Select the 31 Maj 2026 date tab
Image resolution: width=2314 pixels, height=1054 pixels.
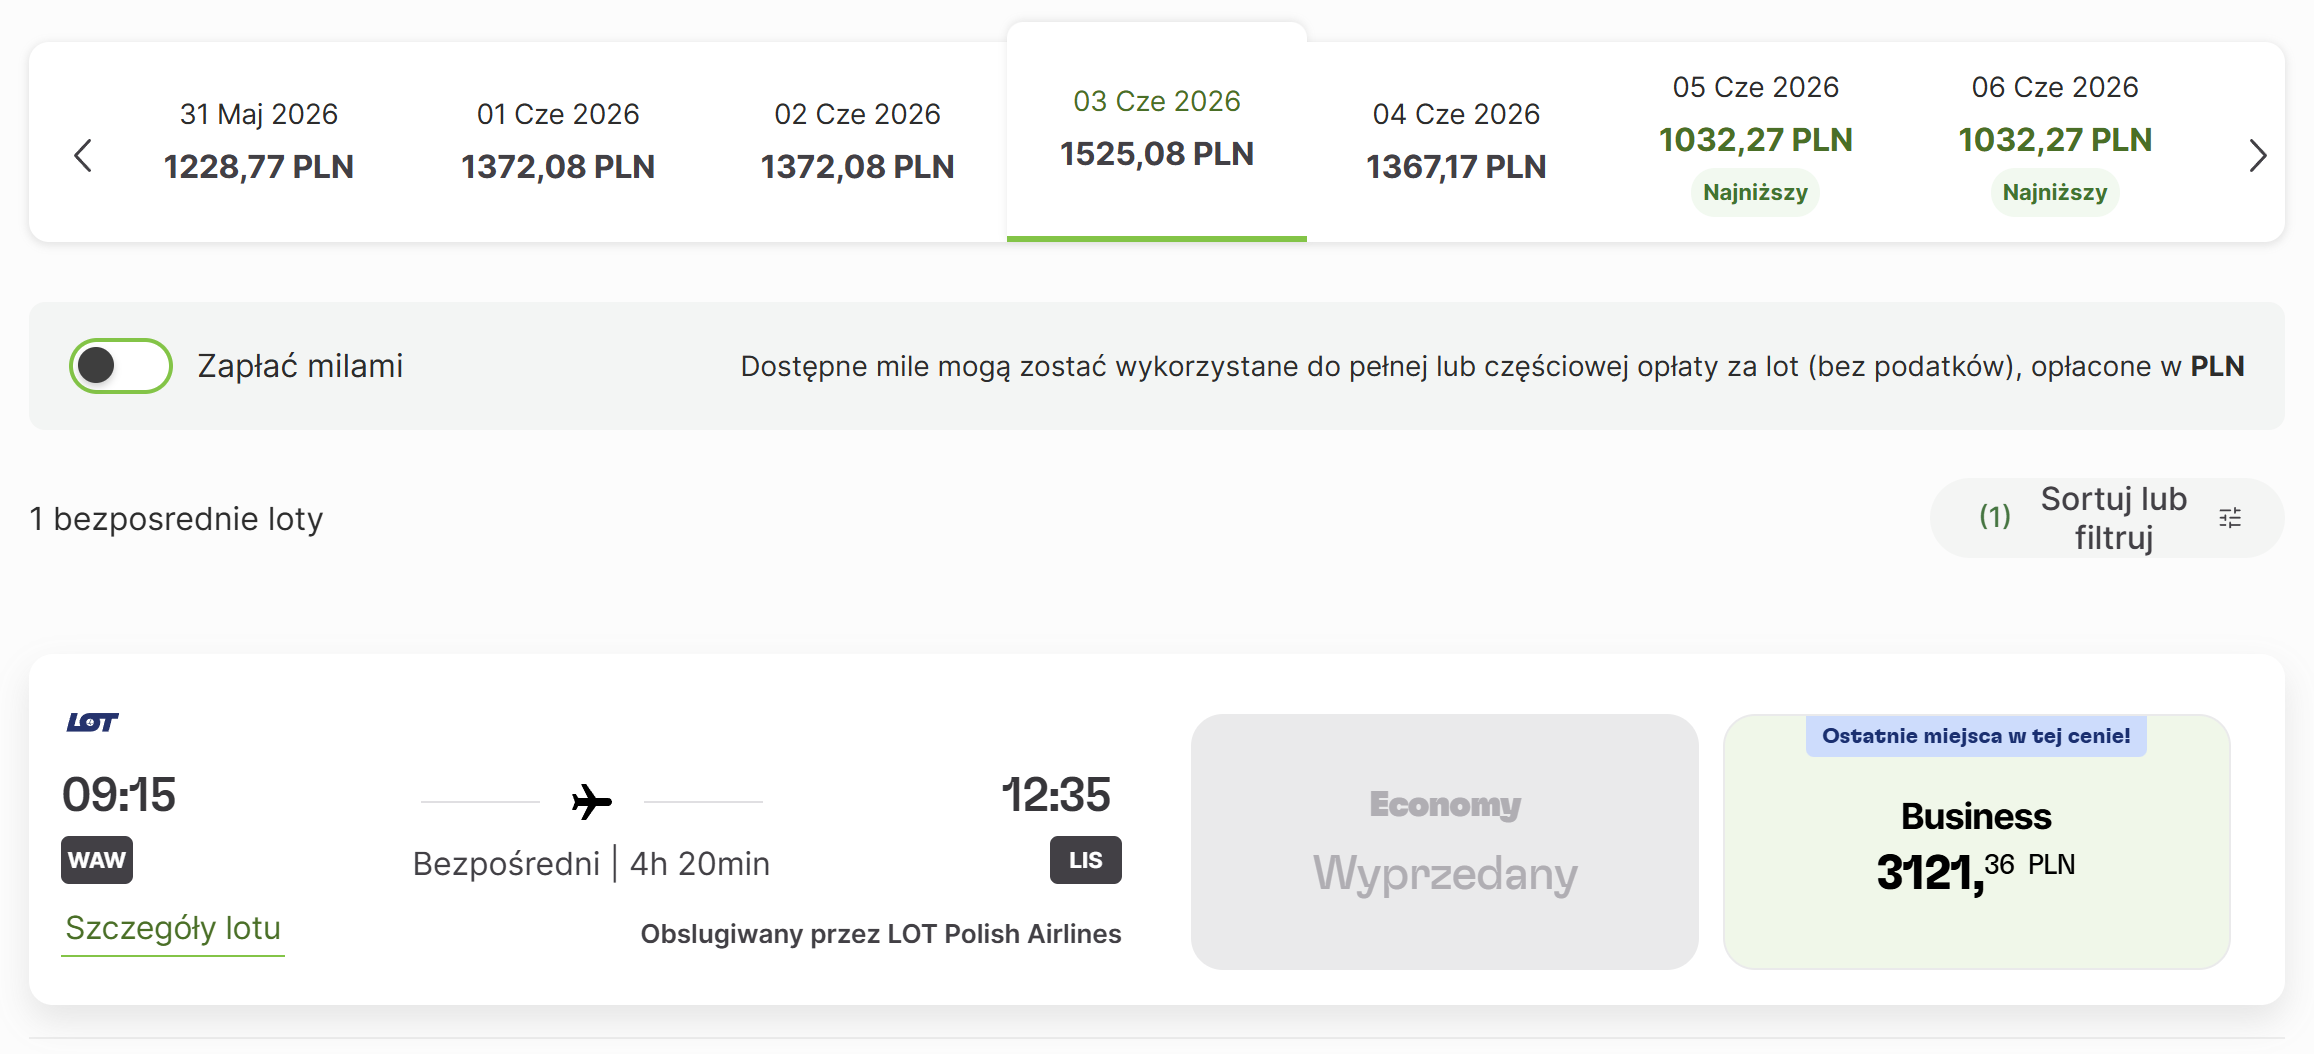[x=259, y=141]
